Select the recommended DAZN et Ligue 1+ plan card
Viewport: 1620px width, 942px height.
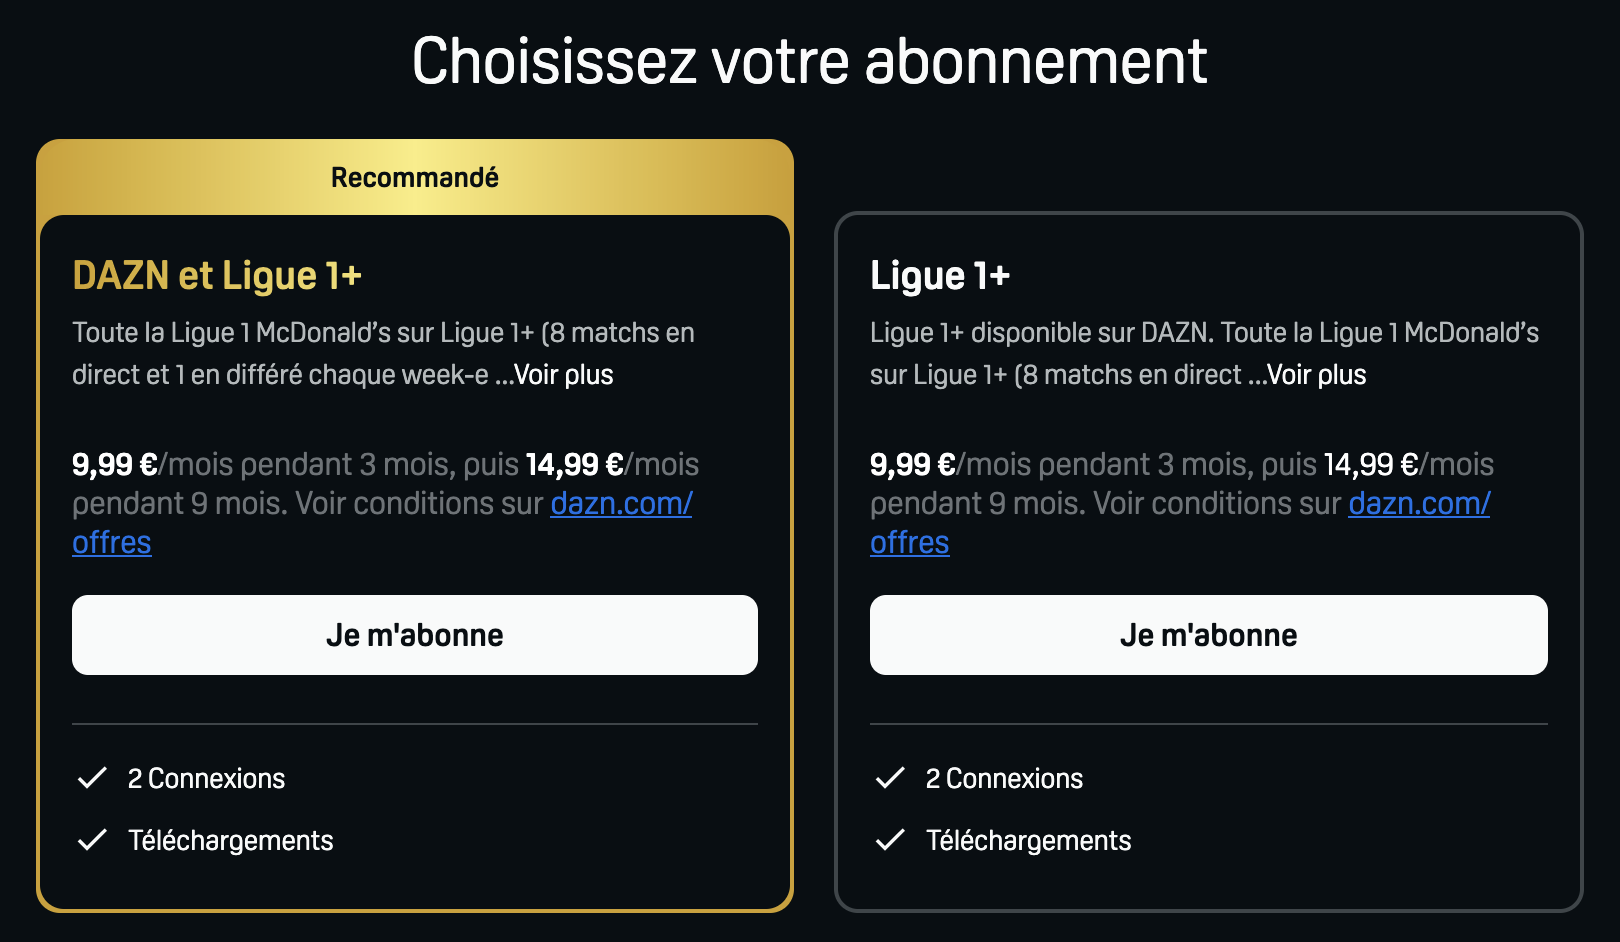click(x=414, y=520)
